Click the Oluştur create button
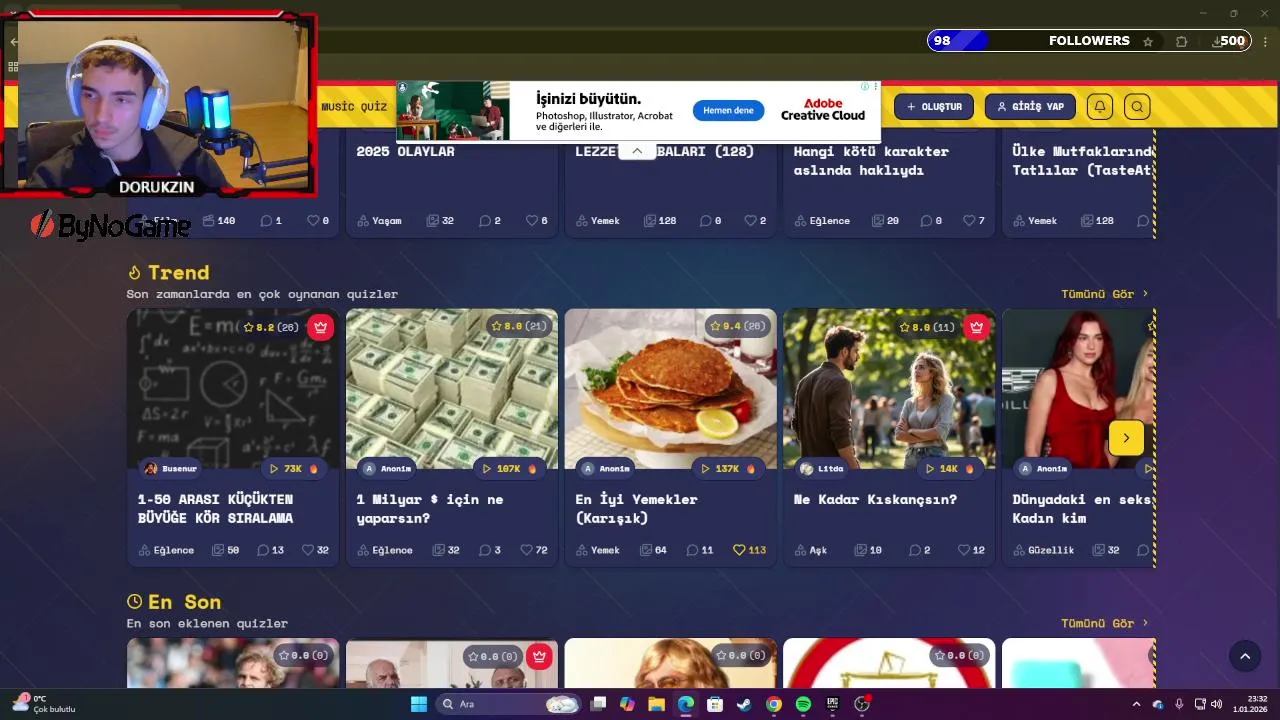This screenshot has width=1280, height=720. pos(934,107)
